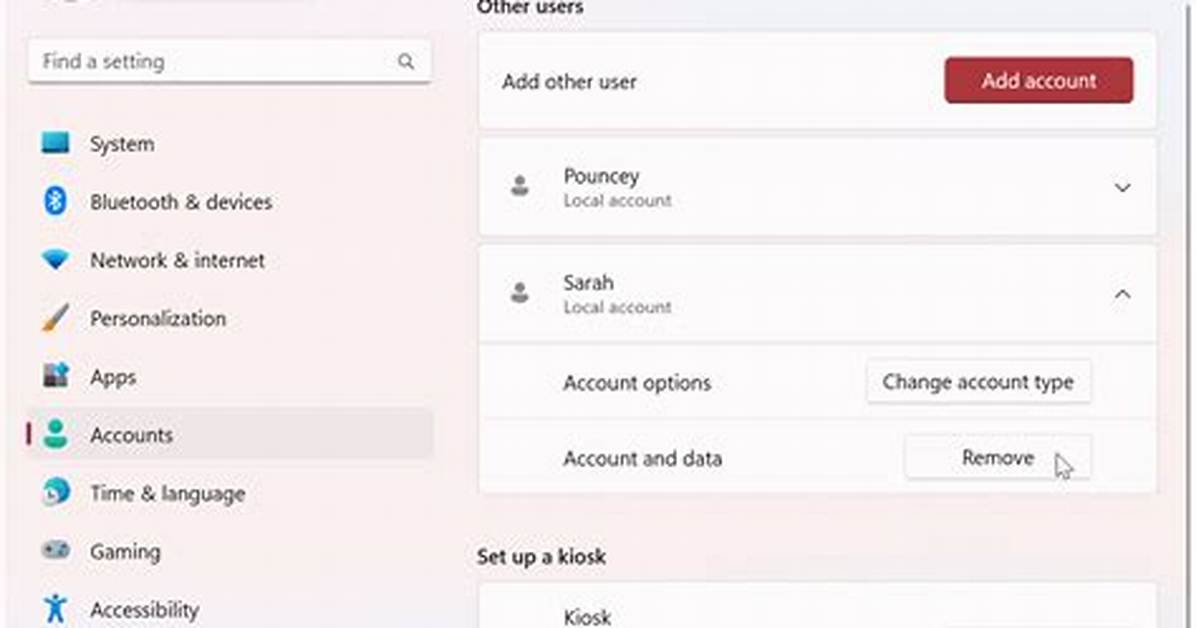Image resolution: width=1196 pixels, height=628 pixels.
Task: Click the System monitor icon
Action: click(56, 143)
